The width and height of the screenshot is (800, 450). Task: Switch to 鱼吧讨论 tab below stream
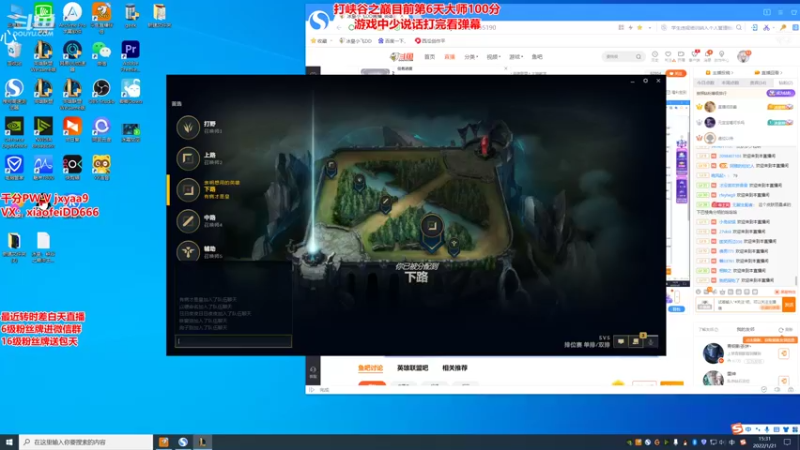click(371, 368)
